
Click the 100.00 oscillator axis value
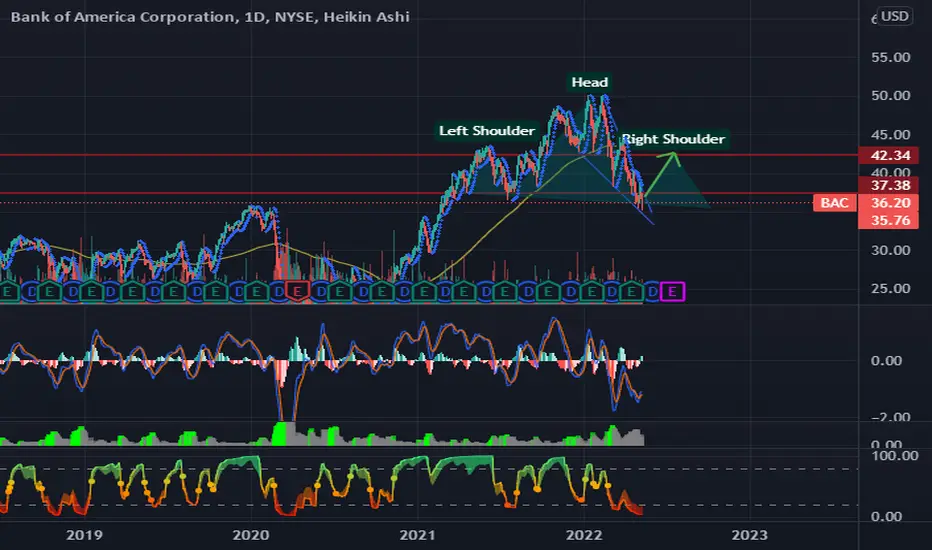coord(895,456)
